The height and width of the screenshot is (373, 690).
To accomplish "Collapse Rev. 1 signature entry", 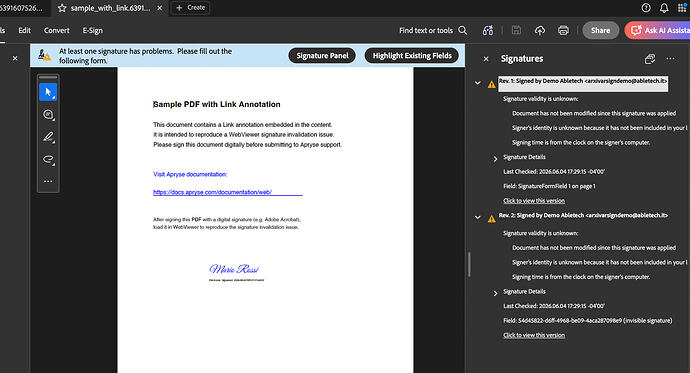I will 478,83.
